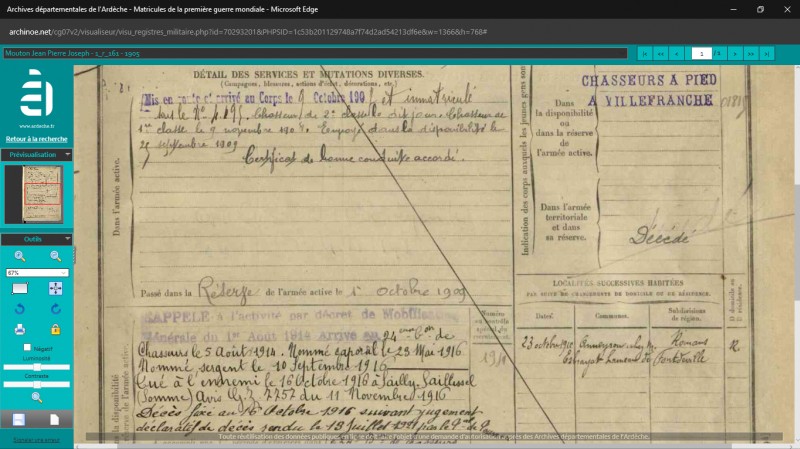Click the zoom out magnifier icon

[x=56, y=256]
